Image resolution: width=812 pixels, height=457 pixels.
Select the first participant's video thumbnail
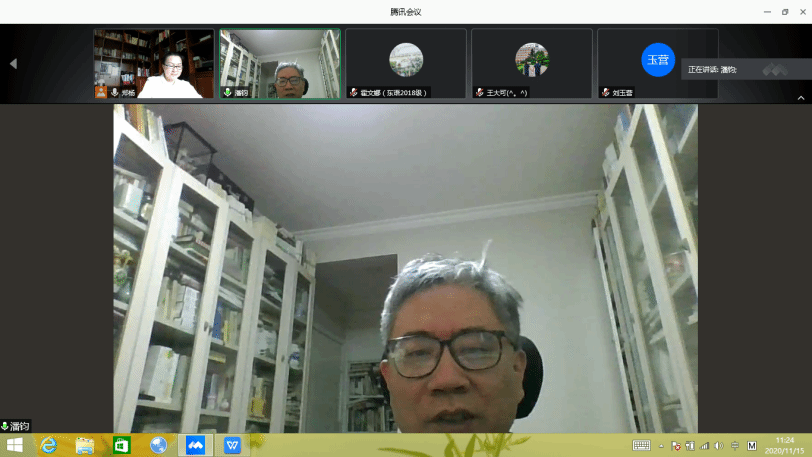pyautogui.click(x=154, y=63)
